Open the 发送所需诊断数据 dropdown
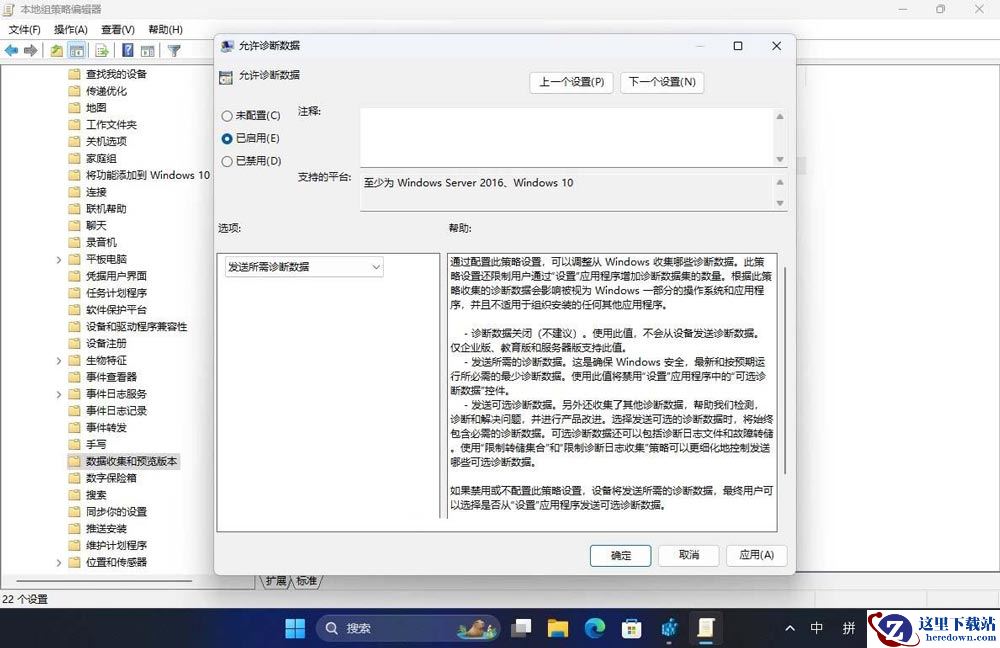The height and width of the screenshot is (648, 1000). [304, 267]
